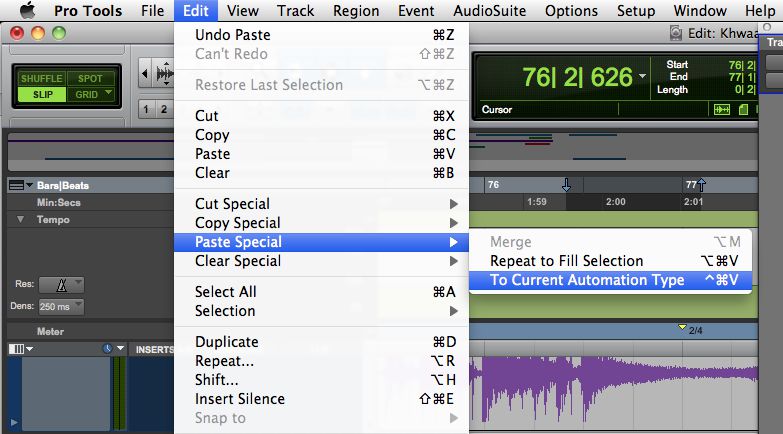This screenshot has height=434, width=783.
Task: Toggle Slip edit mode
Action: coord(42,94)
